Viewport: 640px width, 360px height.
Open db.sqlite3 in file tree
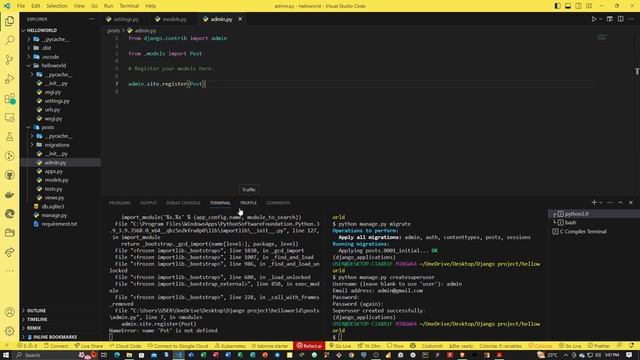(x=53, y=207)
